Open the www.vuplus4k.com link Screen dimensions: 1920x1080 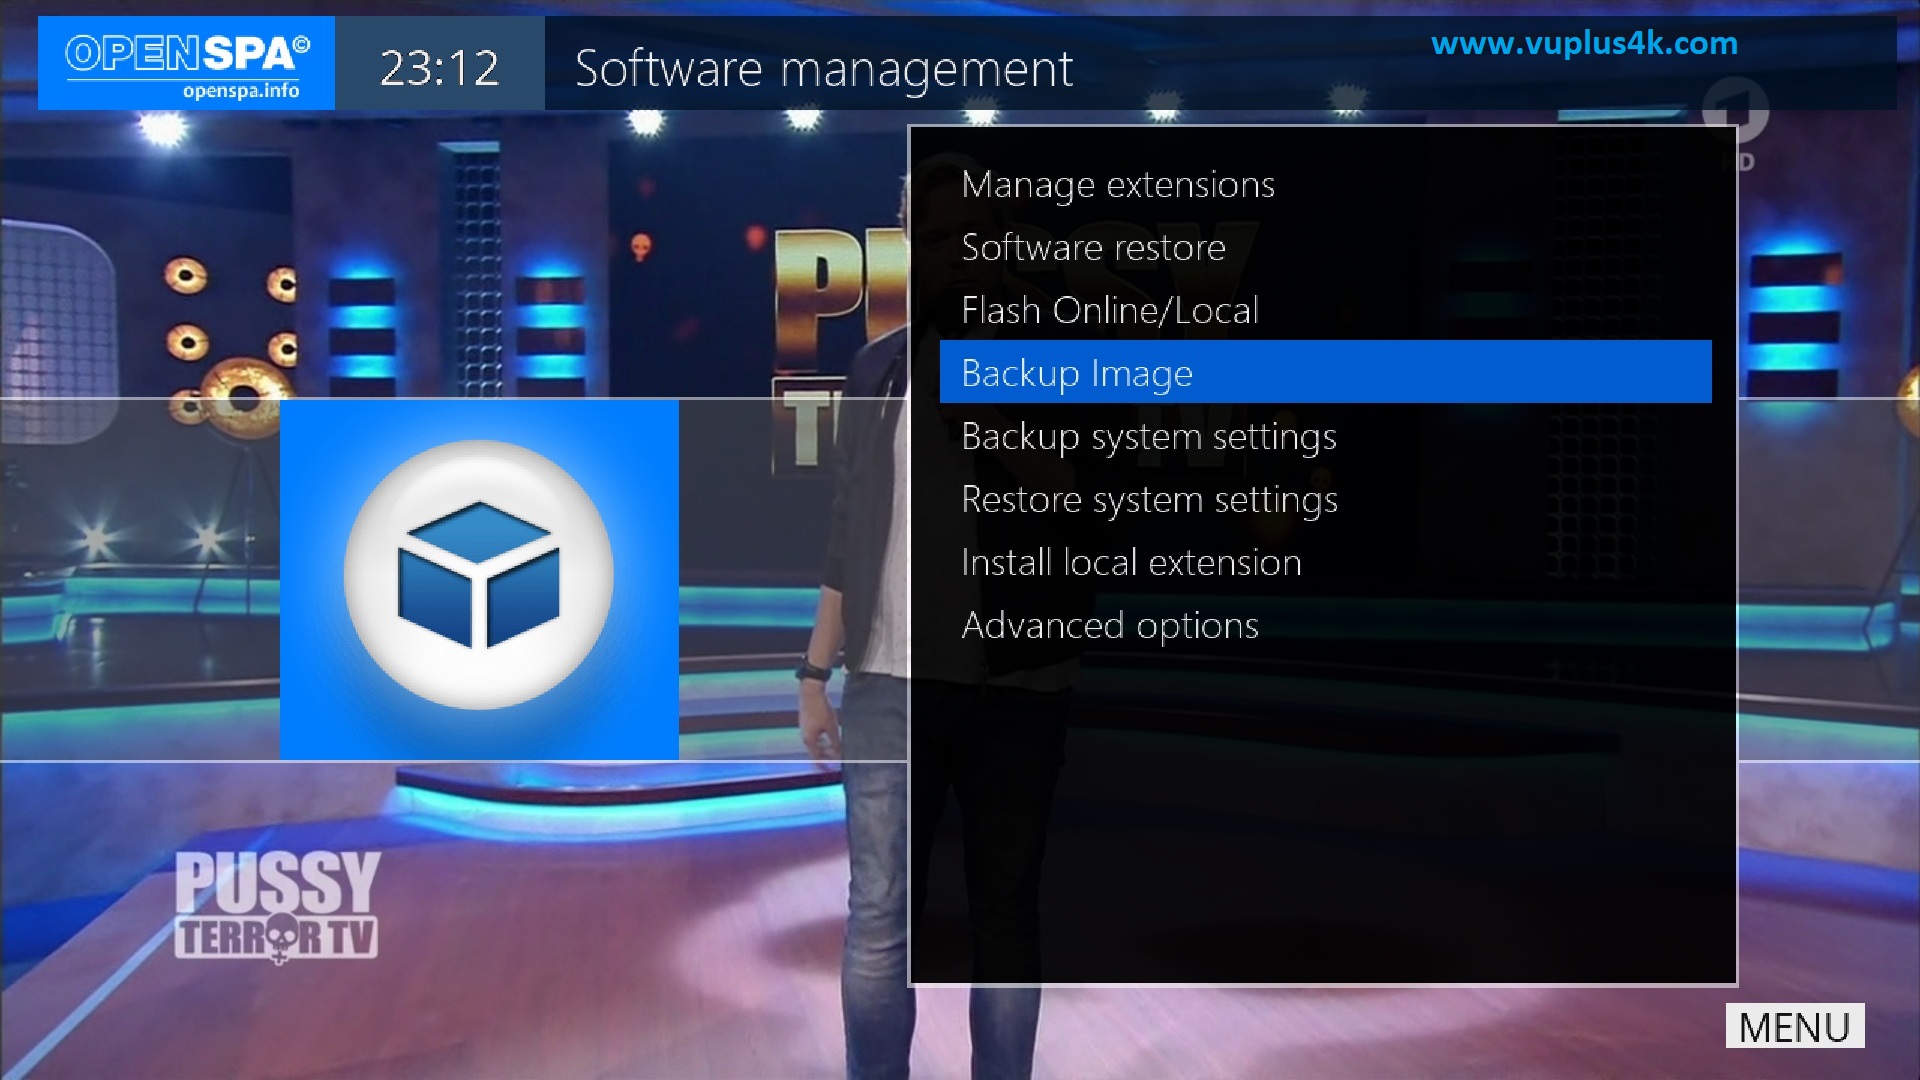[1584, 44]
